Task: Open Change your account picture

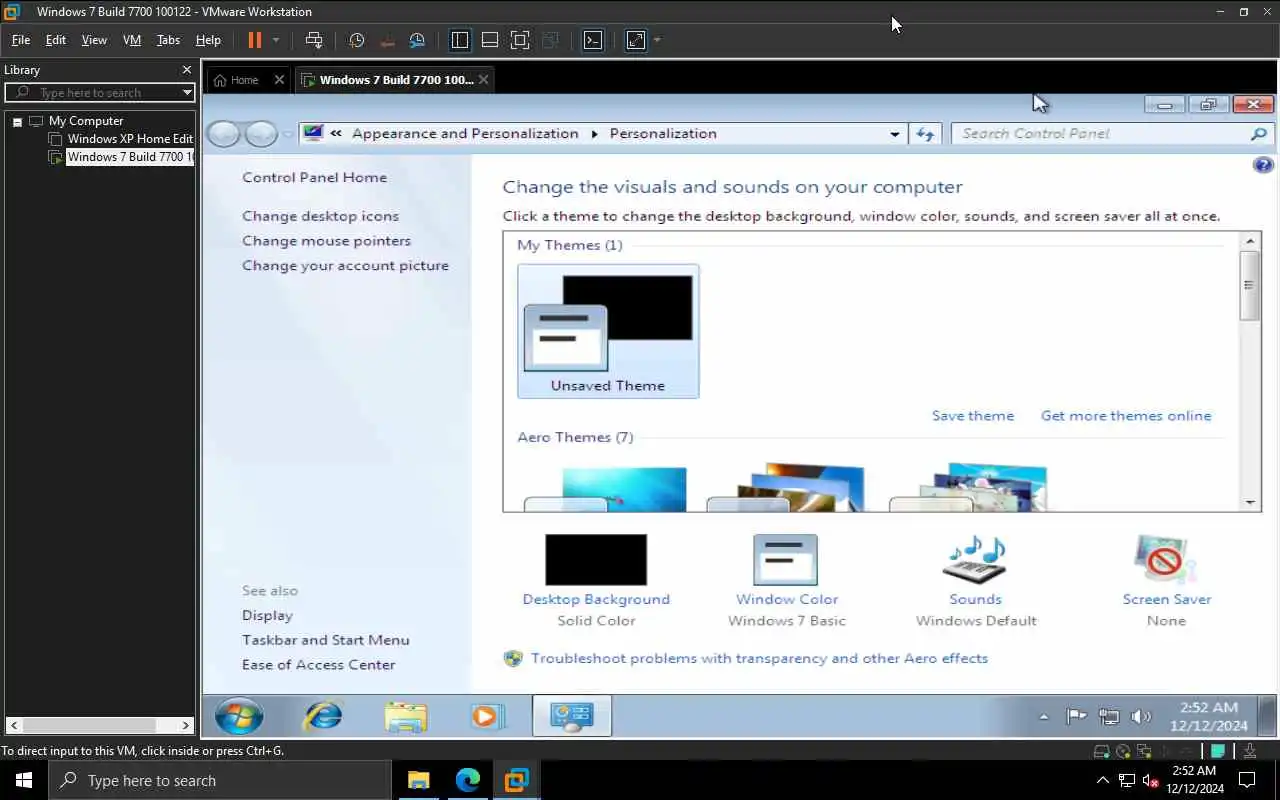Action: coord(345,266)
